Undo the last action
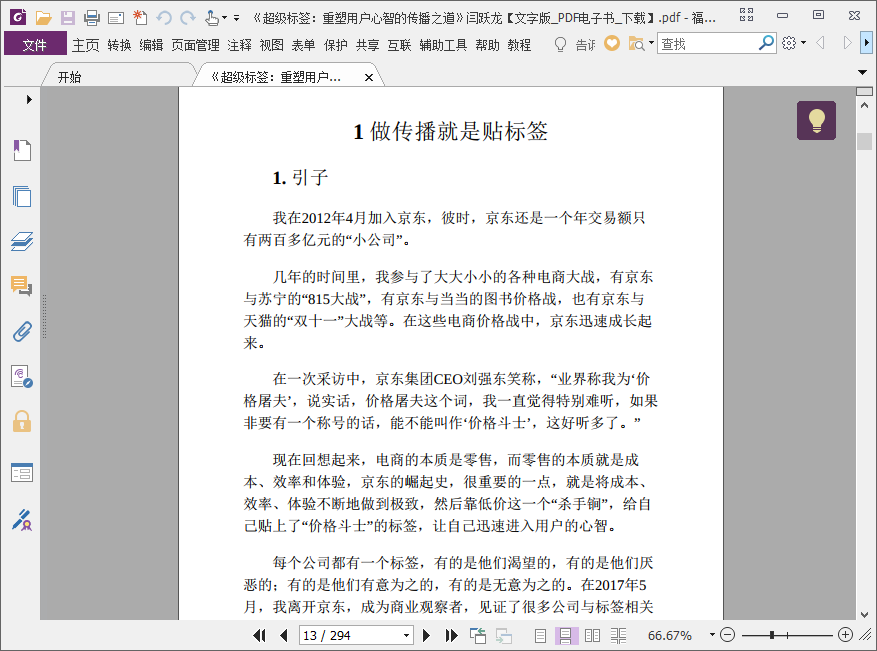The image size is (877, 651). click(x=164, y=18)
